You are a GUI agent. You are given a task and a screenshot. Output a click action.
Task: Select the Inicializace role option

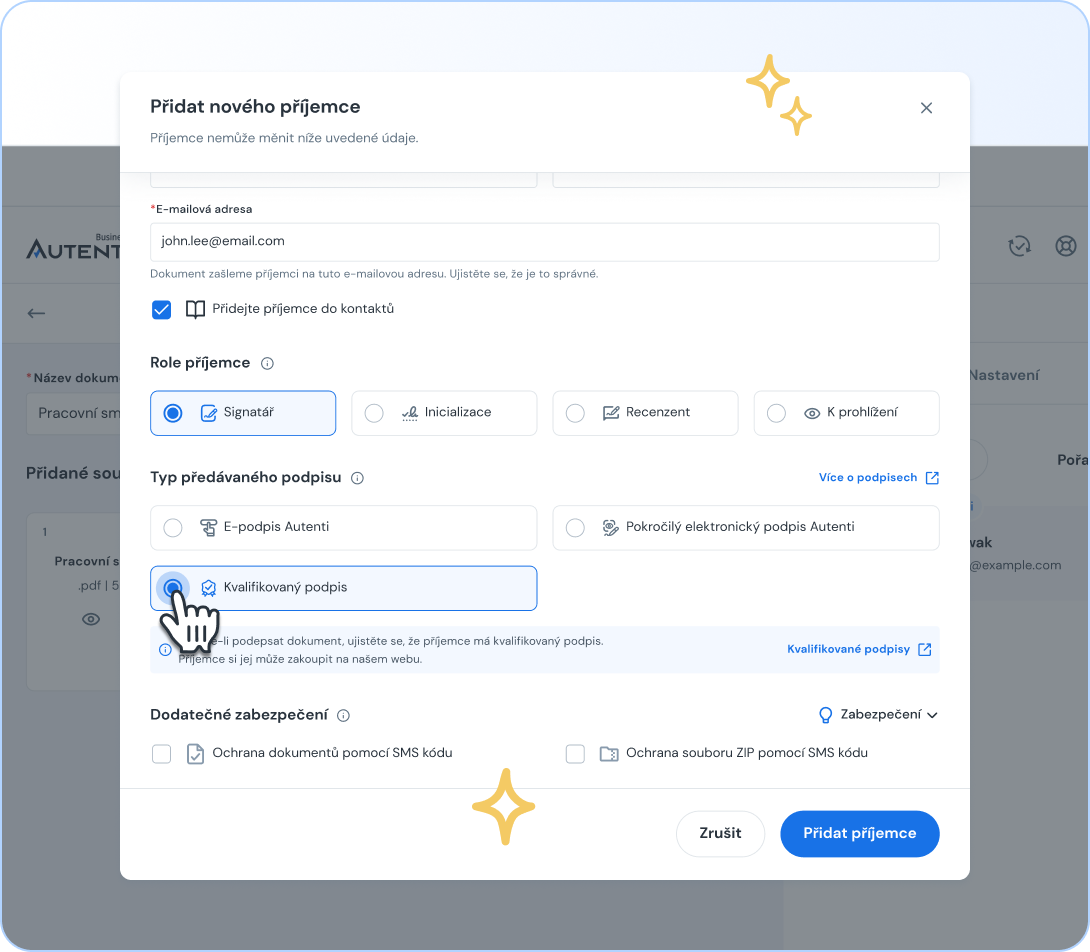click(444, 413)
